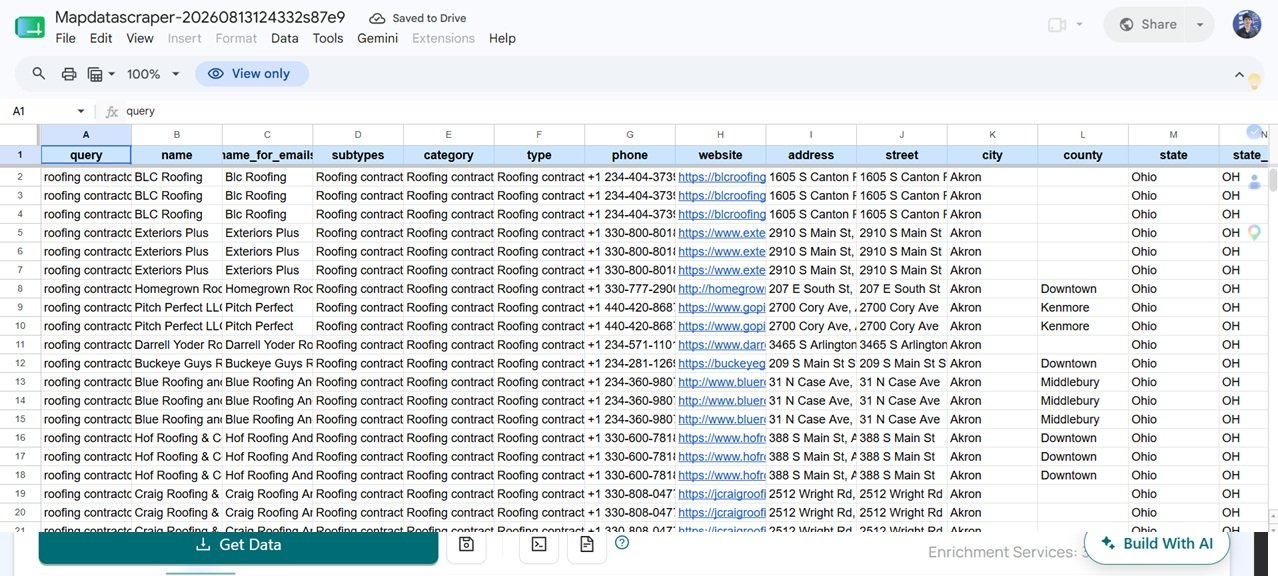The image size is (1278, 576).
Task: Click the vertical scrollbar thumb of the sheet
Action: (1272, 178)
